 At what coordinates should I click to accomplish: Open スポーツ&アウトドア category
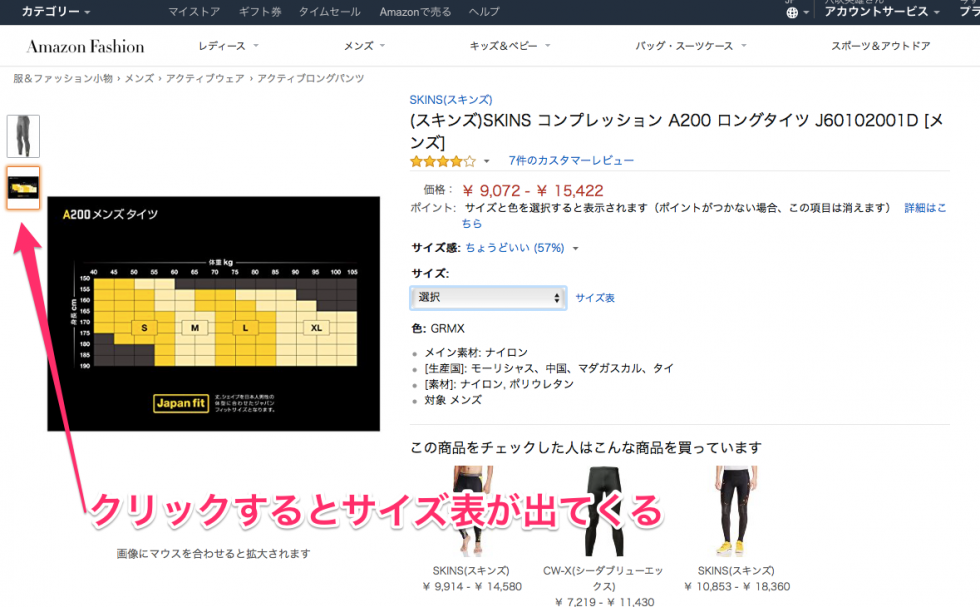click(881, 46)
